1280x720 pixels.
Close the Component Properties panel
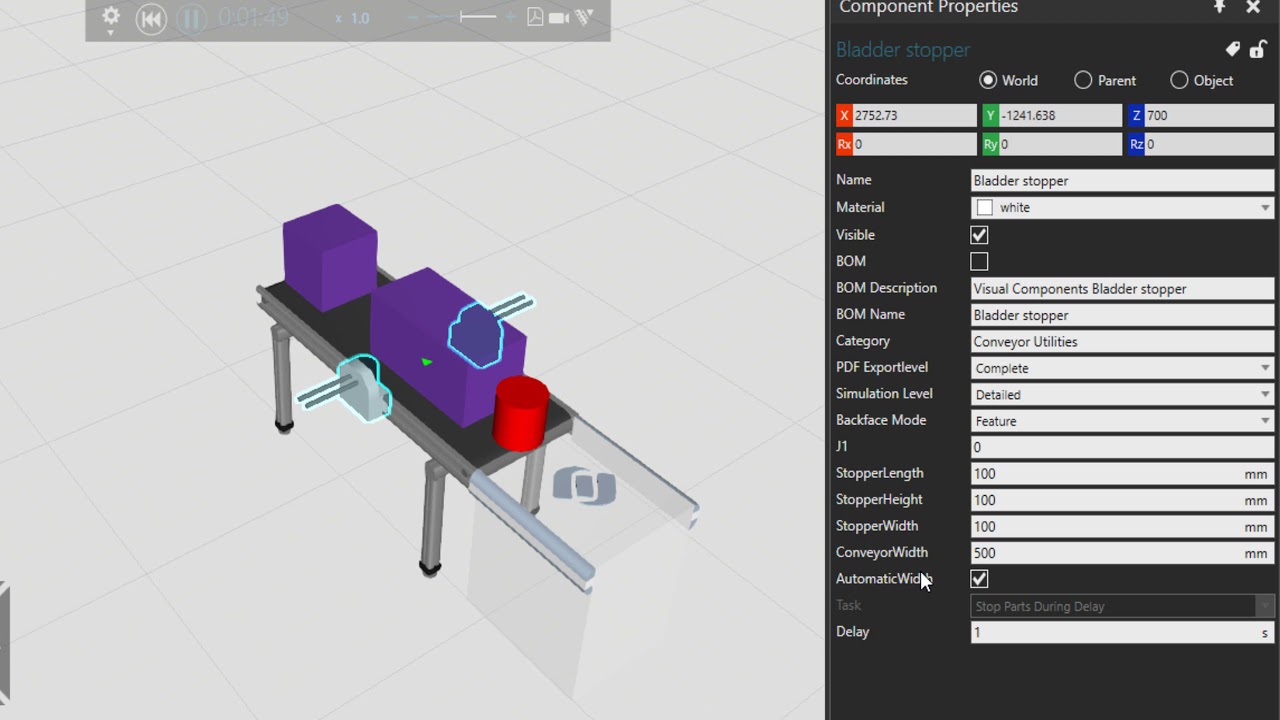1253,7
